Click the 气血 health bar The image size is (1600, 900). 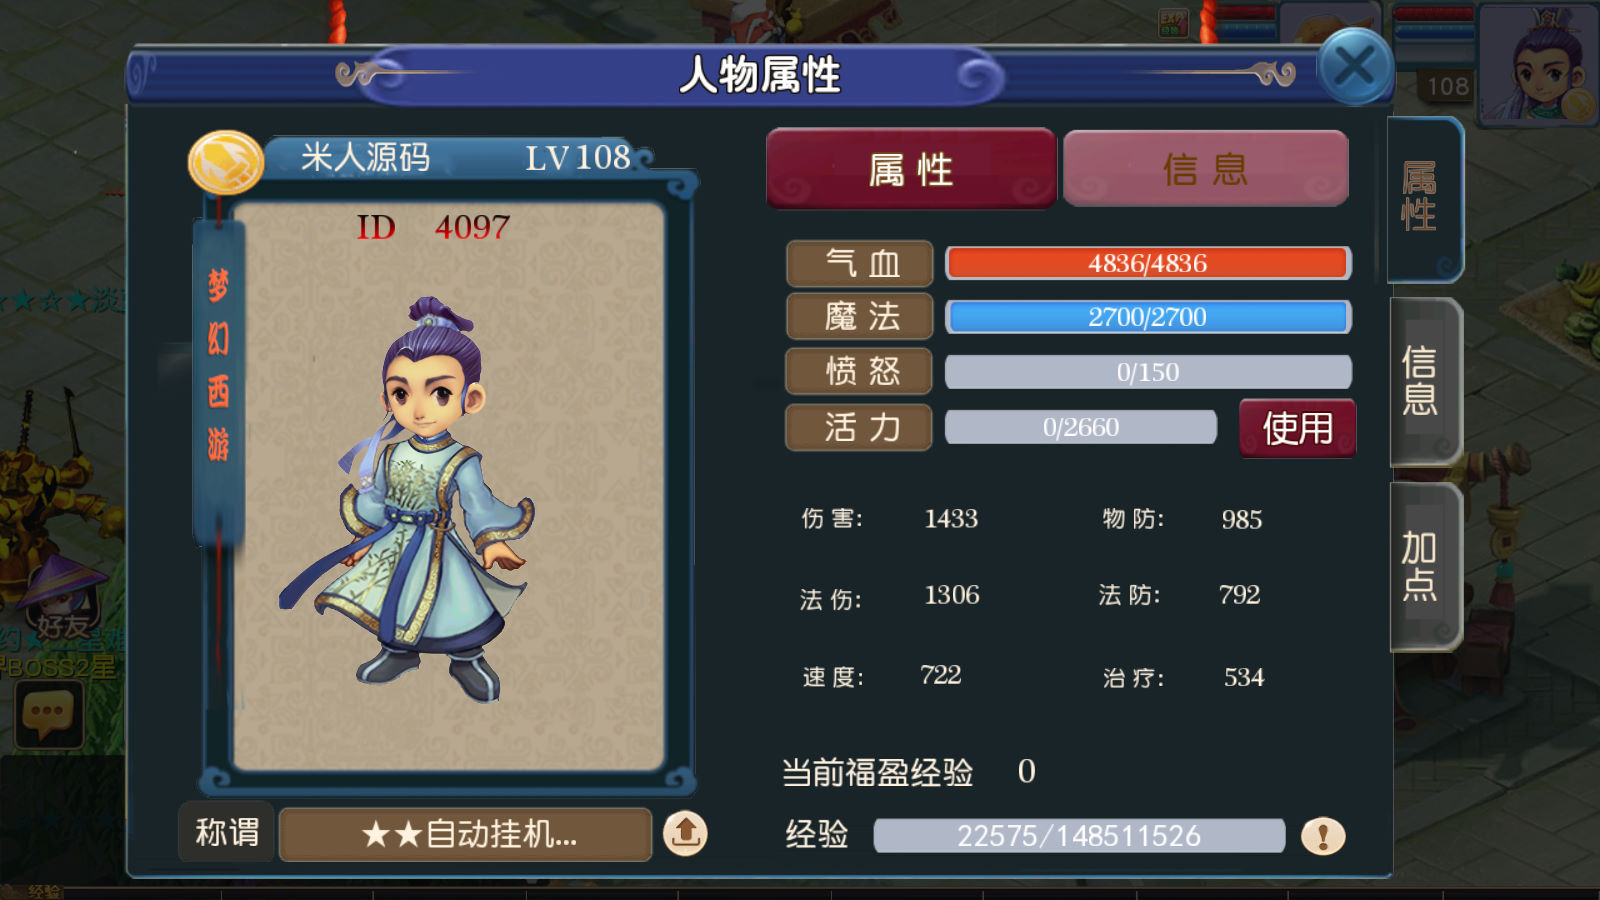[x=1148, y=263]
